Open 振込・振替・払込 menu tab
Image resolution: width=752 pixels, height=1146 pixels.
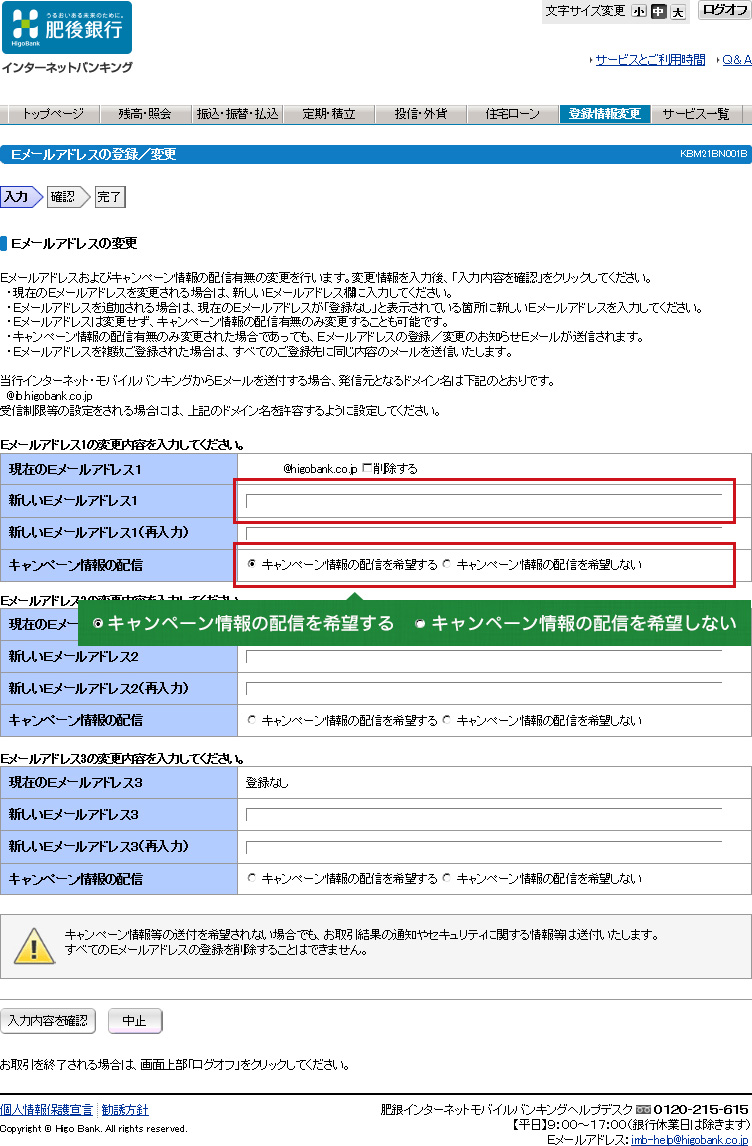tap(237, 114)
